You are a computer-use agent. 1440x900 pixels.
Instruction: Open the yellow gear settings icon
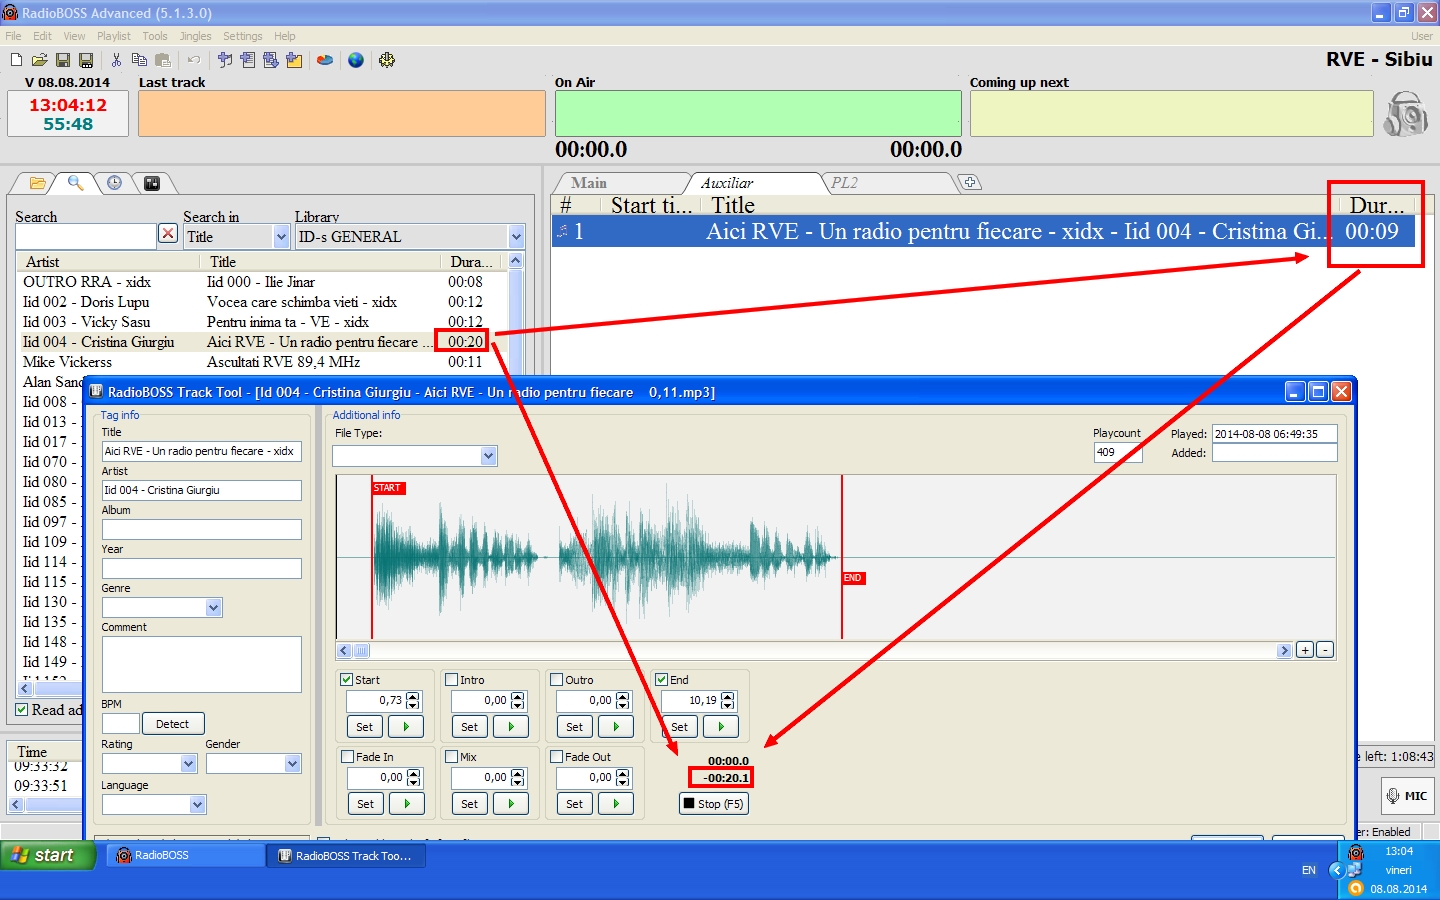point(387,60)
